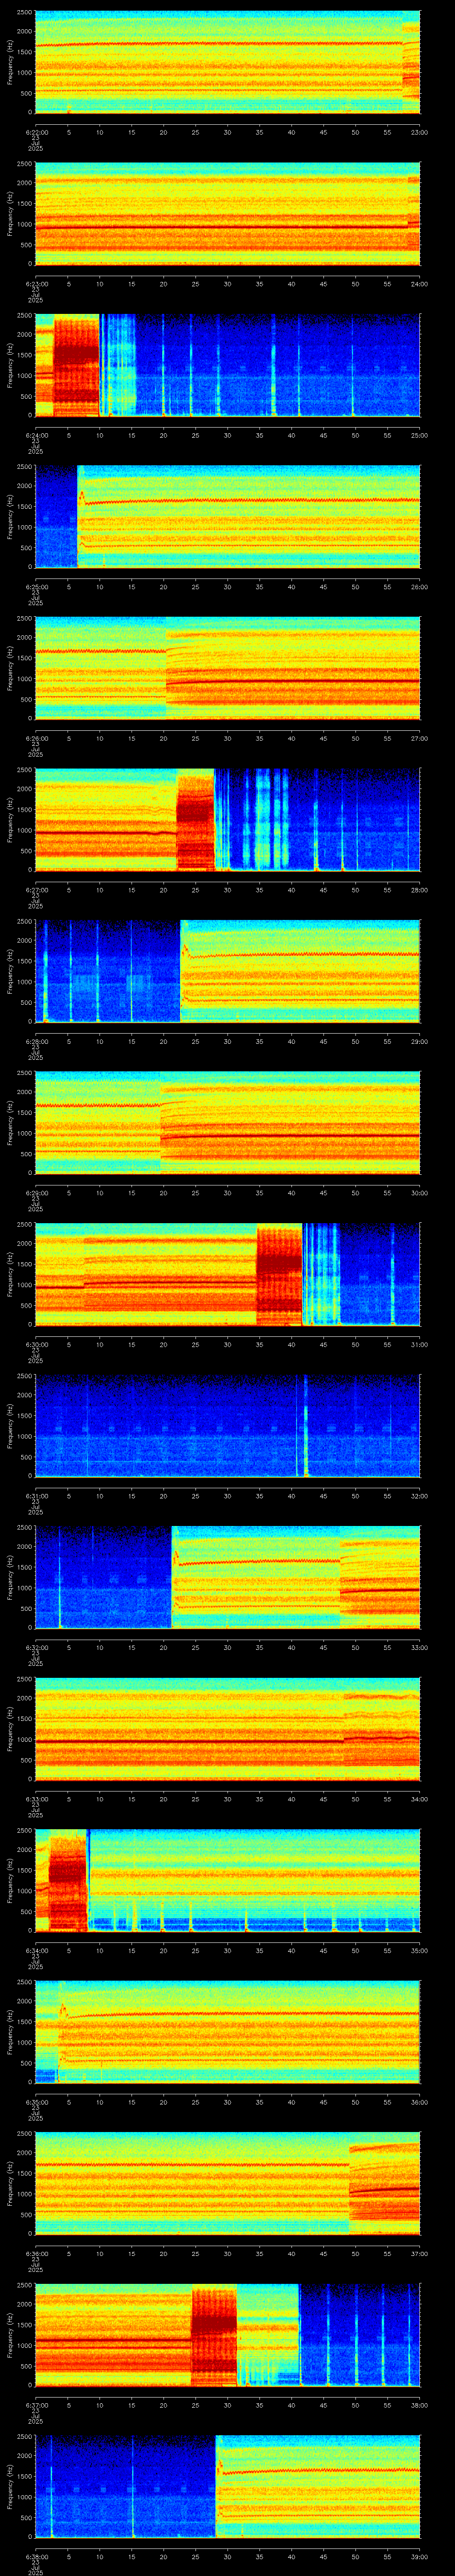Click Frequency (Hz) axis label of 6:23:00 panel

10,214
